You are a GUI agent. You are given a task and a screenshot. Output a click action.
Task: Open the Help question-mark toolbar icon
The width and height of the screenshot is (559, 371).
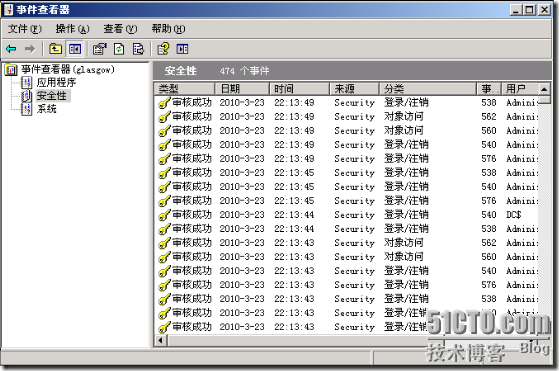click(x=163, y=49)
